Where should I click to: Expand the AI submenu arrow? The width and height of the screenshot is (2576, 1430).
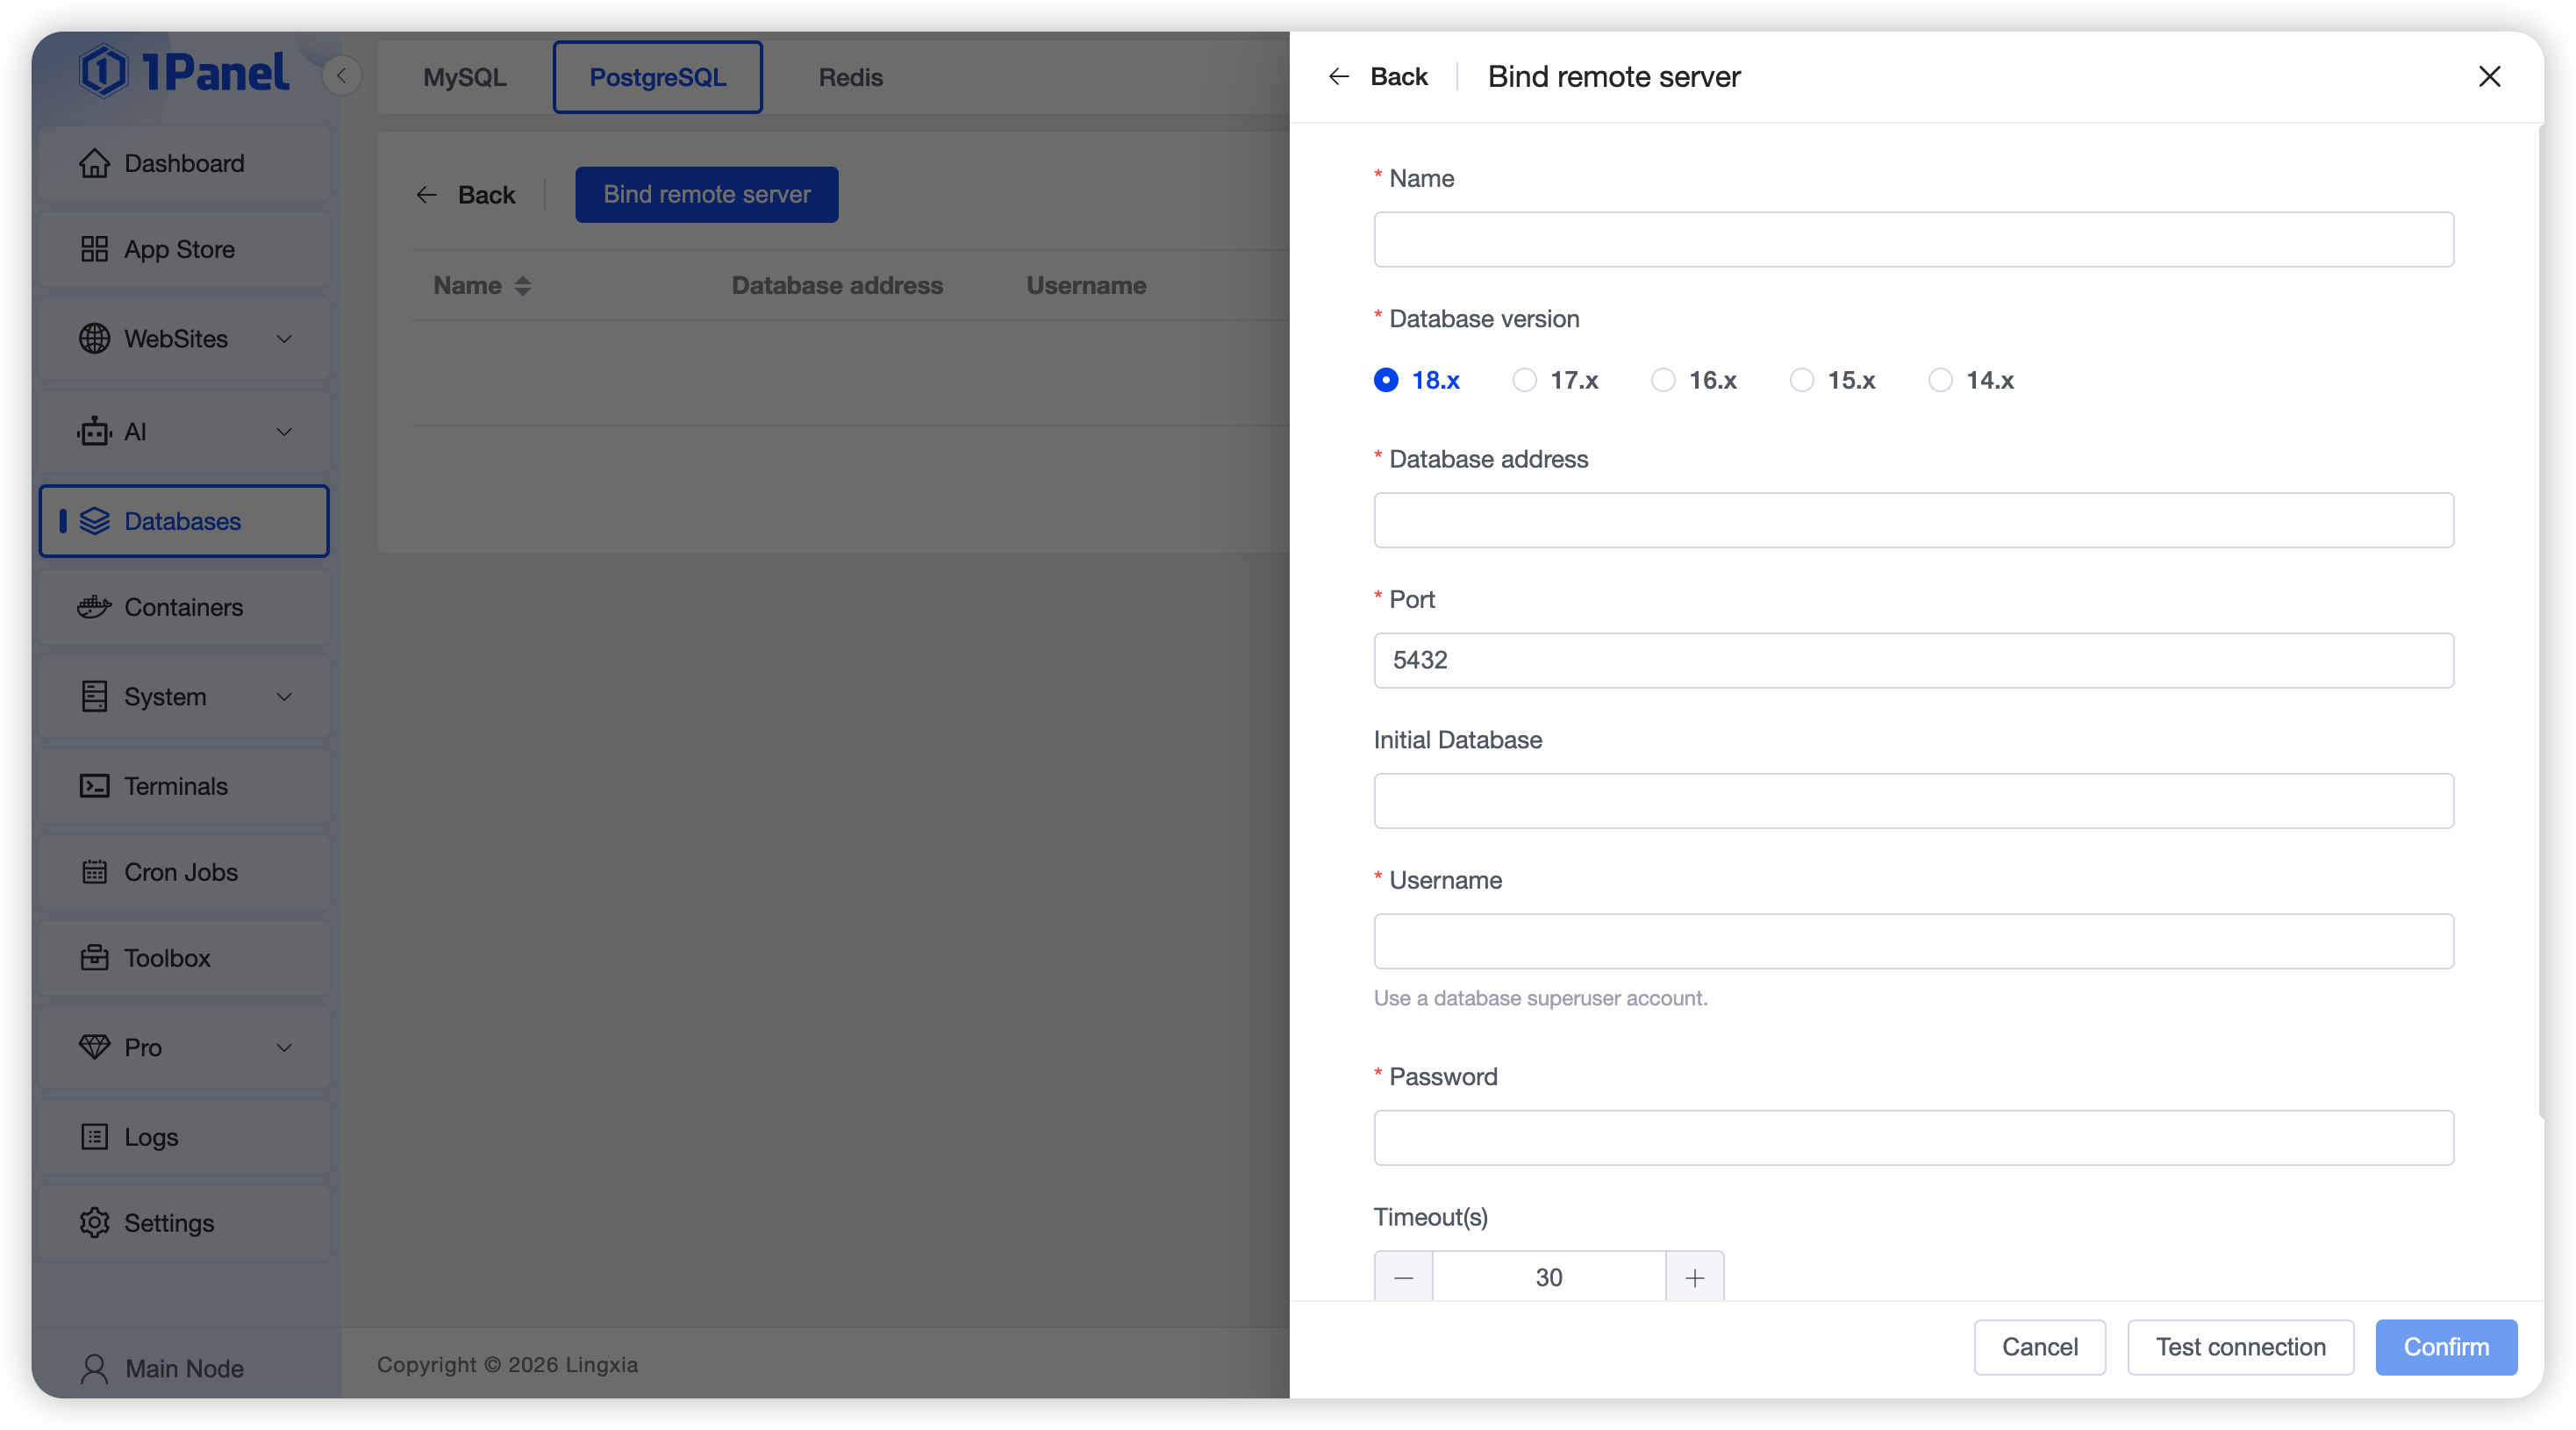tap(284, 432)
